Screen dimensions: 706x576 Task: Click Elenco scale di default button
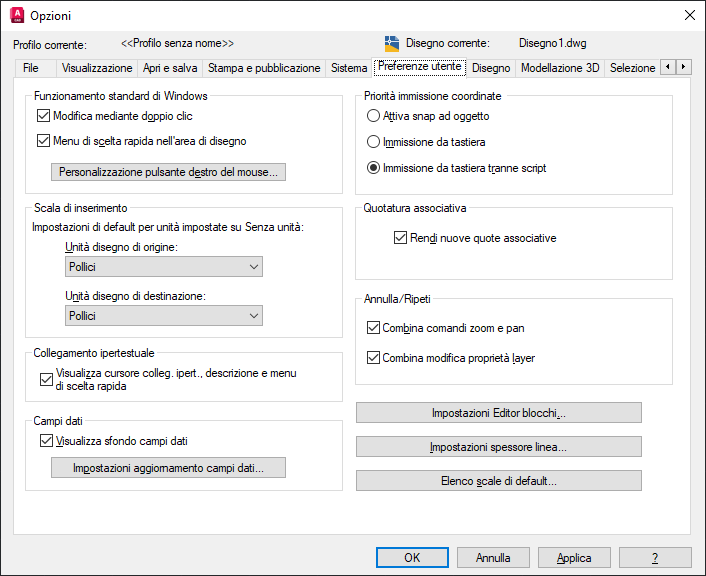pos(498,481)
